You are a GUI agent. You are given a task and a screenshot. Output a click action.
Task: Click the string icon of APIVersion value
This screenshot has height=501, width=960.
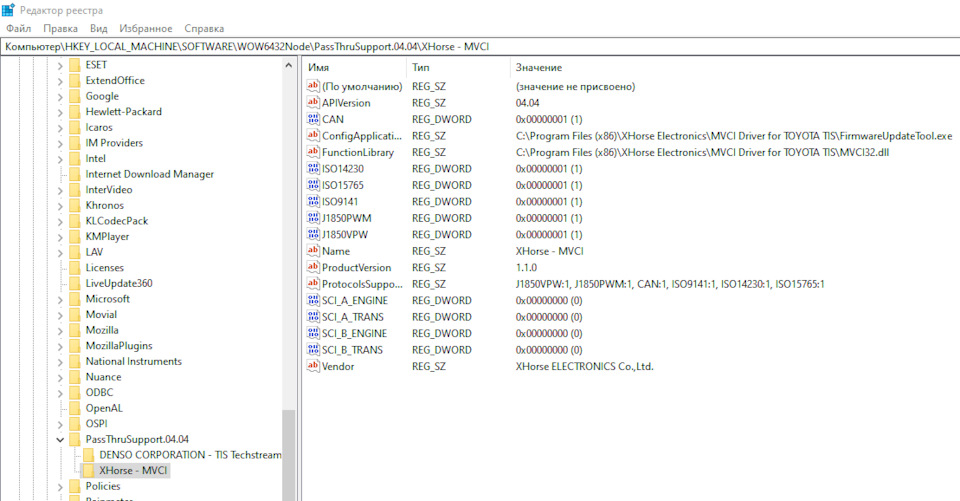[313, 102]
